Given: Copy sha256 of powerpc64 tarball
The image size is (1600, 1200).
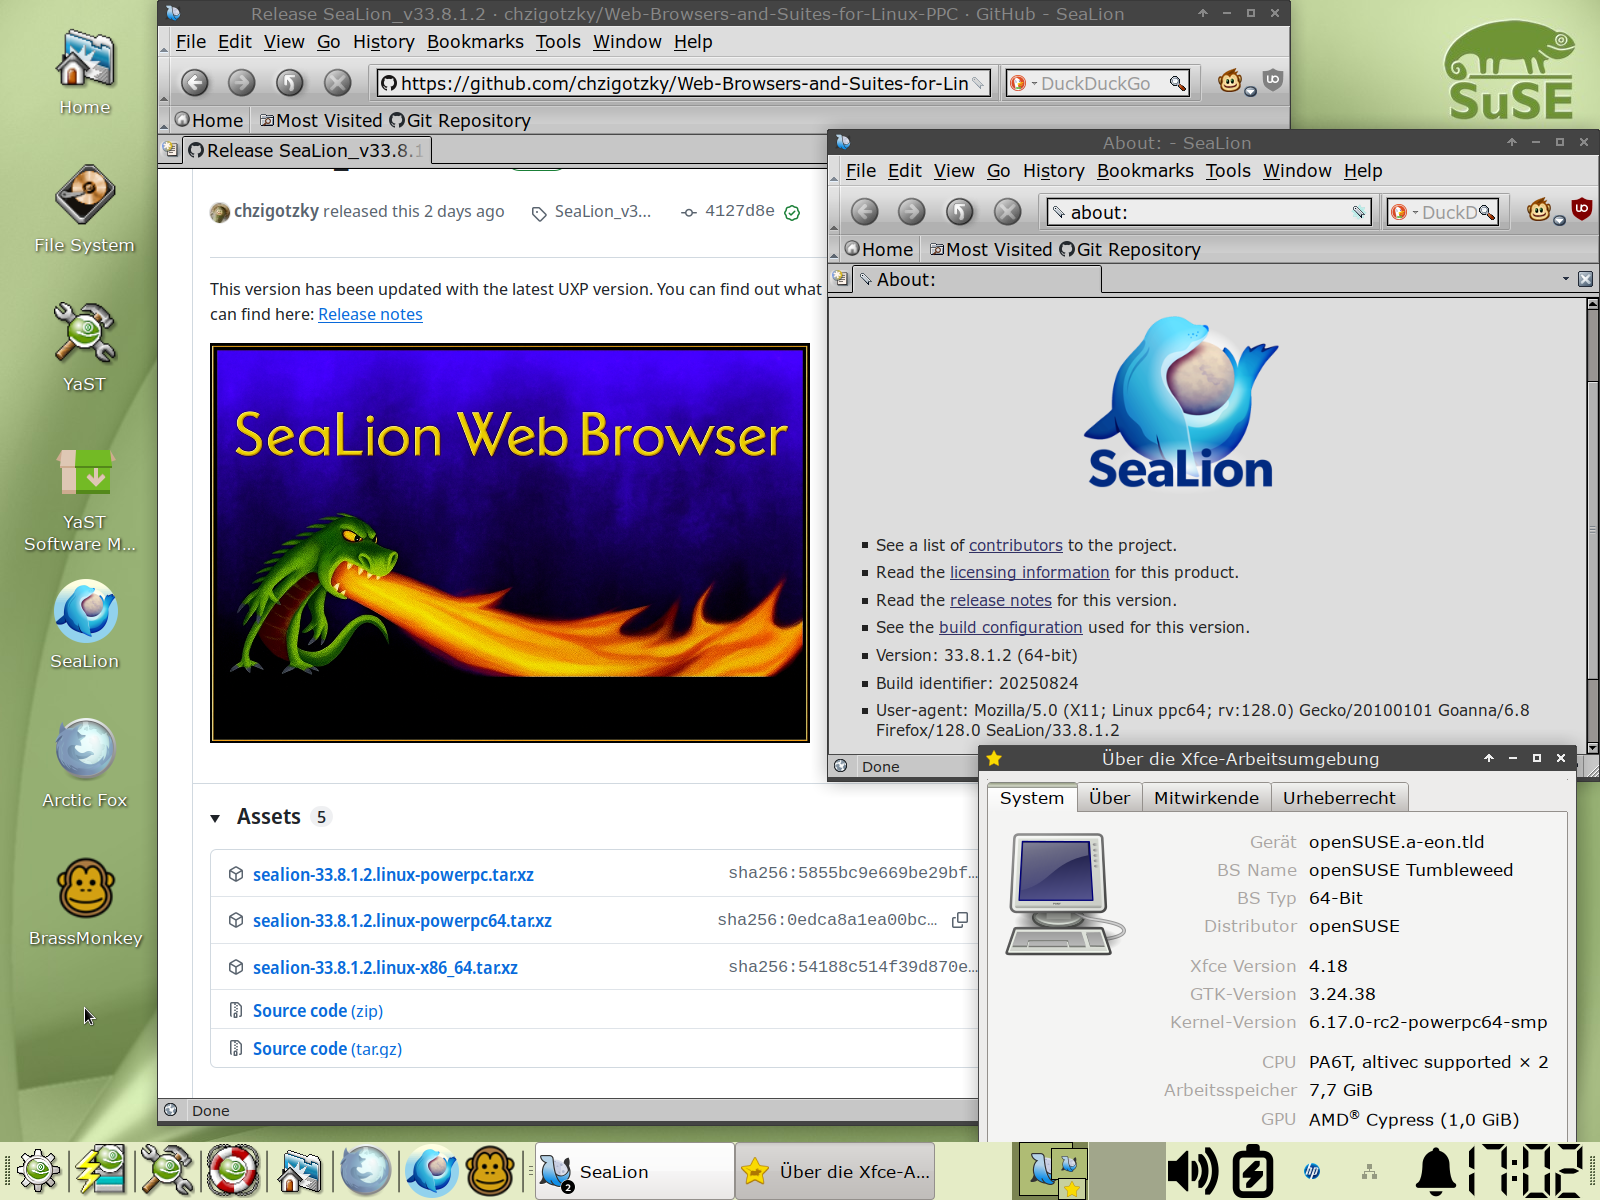Looking at the screenshot, I should [x=960, y=920].
